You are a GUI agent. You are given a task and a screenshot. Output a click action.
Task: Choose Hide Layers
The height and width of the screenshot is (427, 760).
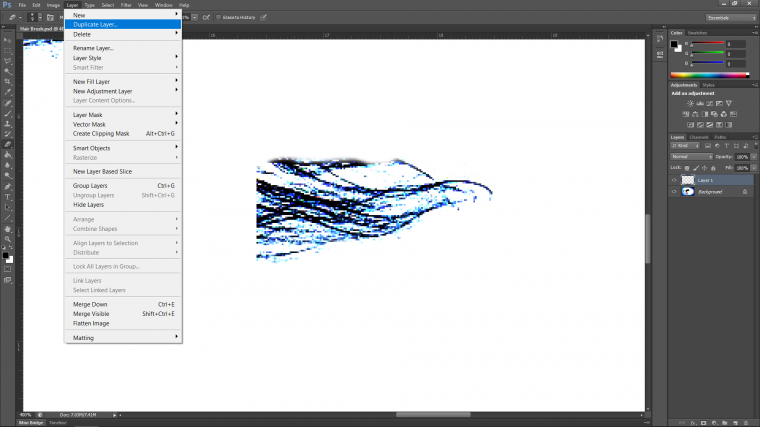coord(123,205)
